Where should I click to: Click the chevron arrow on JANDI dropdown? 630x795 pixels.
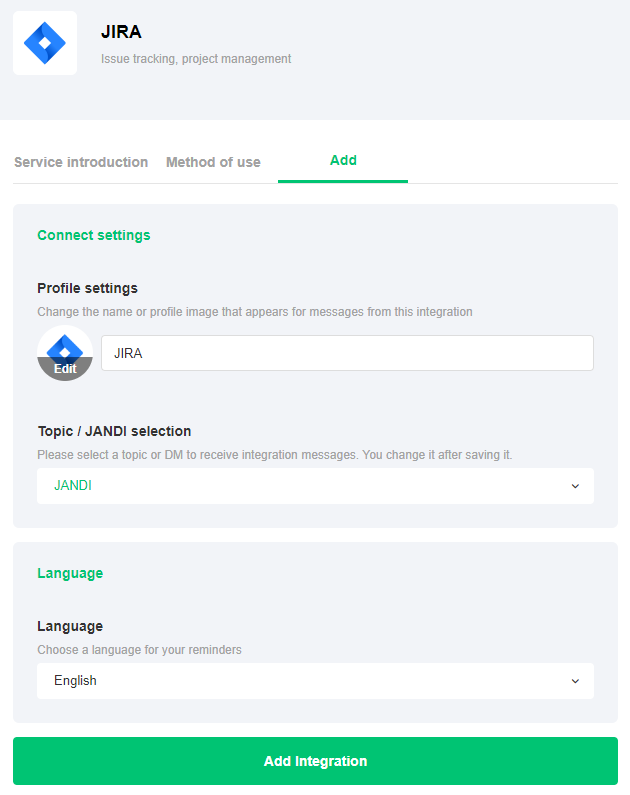pyautogui.click(x=575, y=486)
